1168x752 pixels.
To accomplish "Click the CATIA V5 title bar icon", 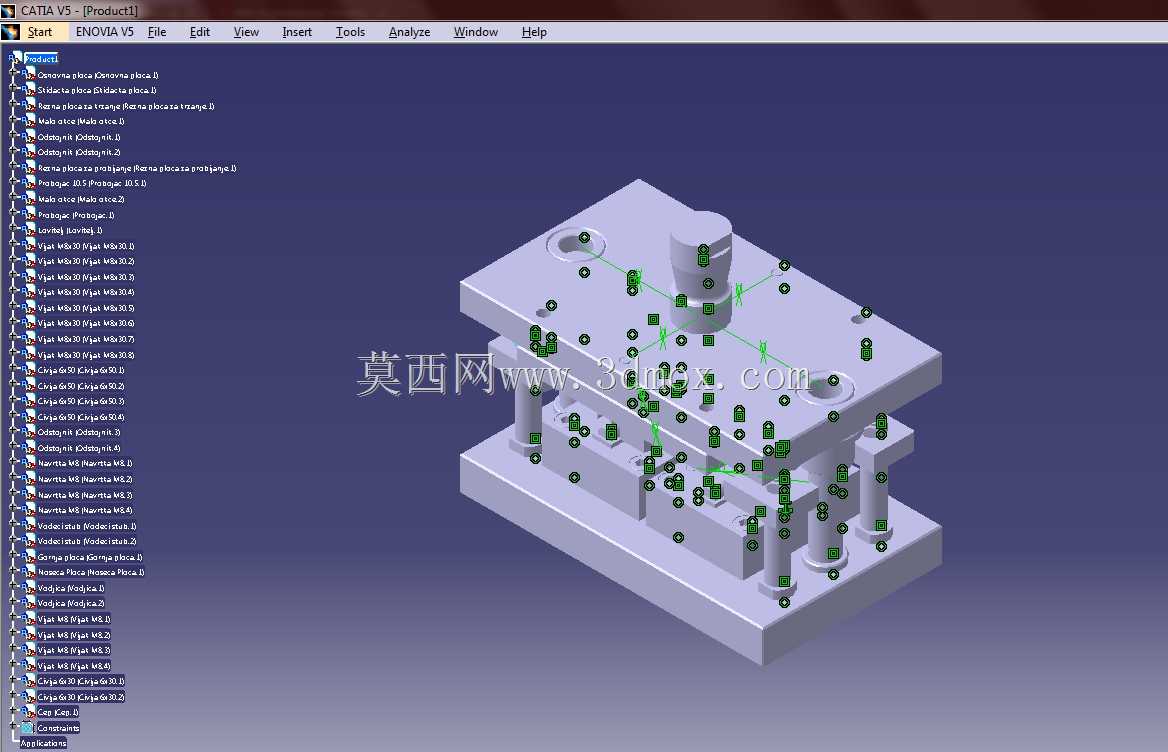I will click(x=8, y=10).
